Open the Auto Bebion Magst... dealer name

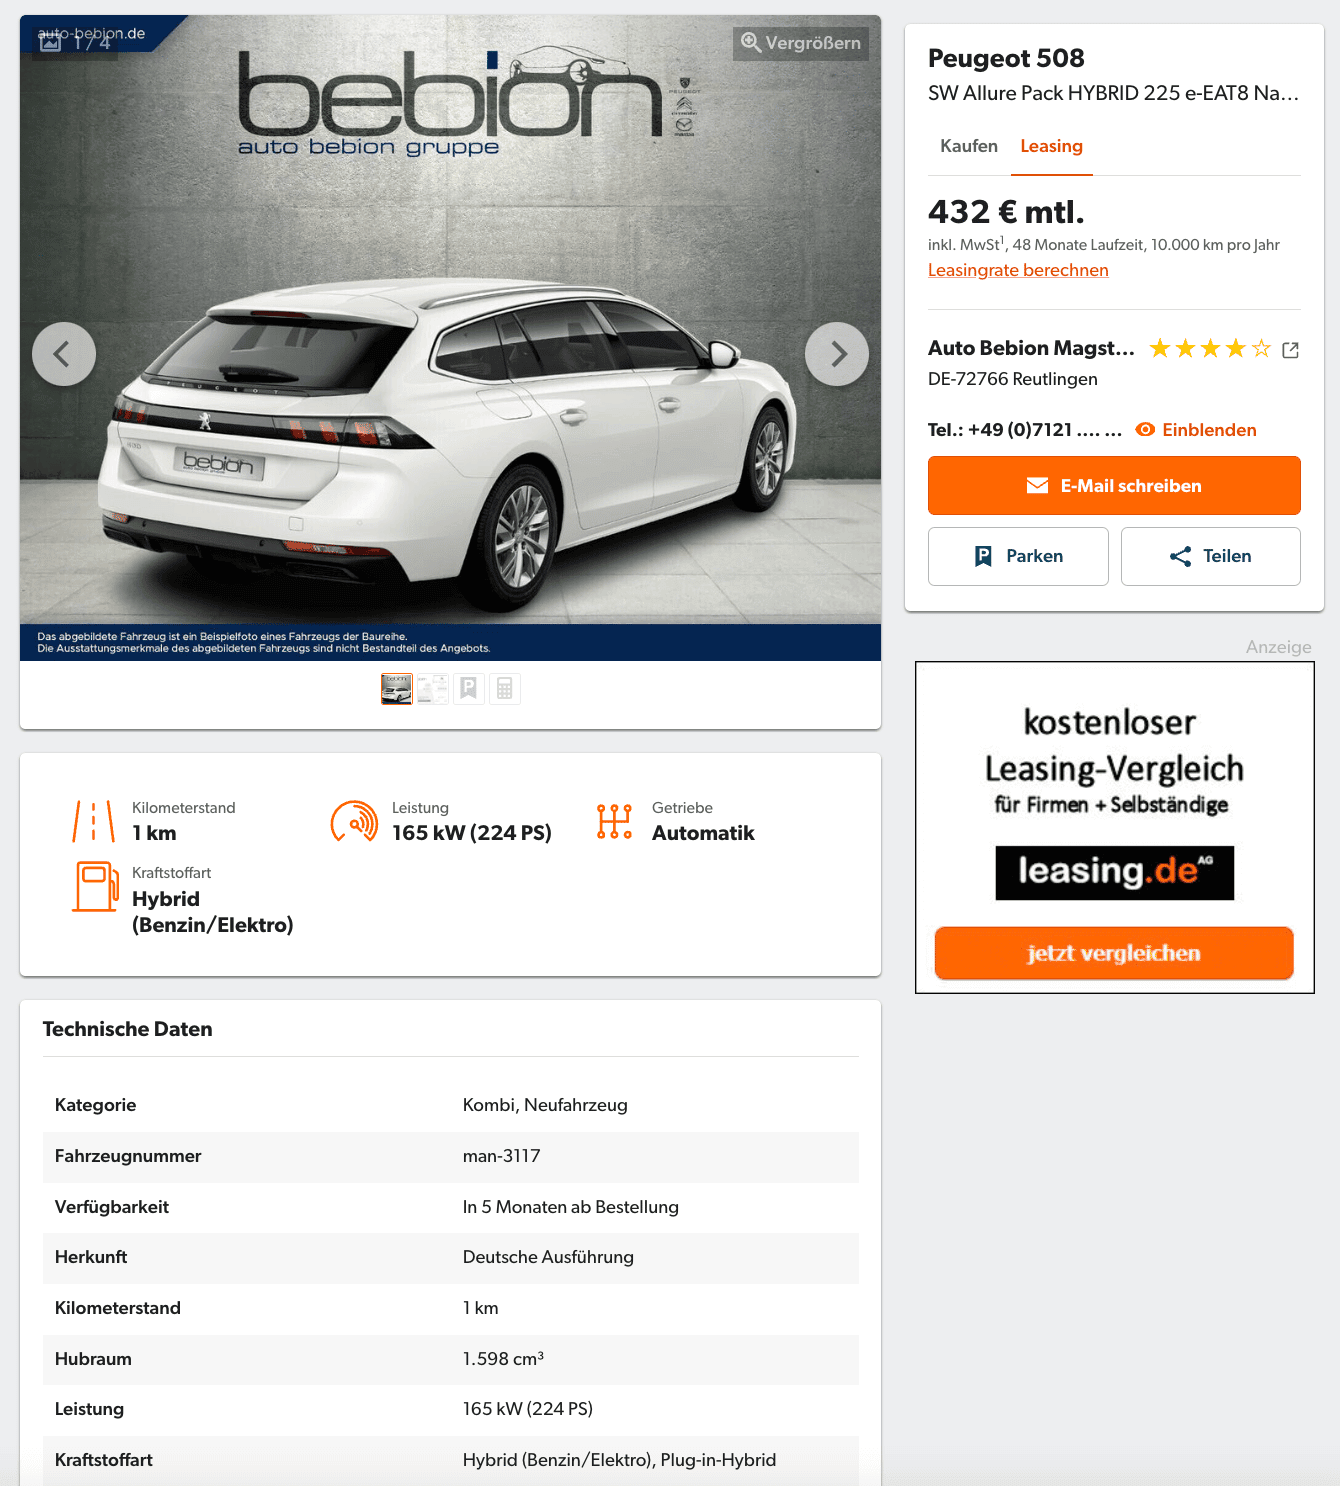[x=1031, y=348]
